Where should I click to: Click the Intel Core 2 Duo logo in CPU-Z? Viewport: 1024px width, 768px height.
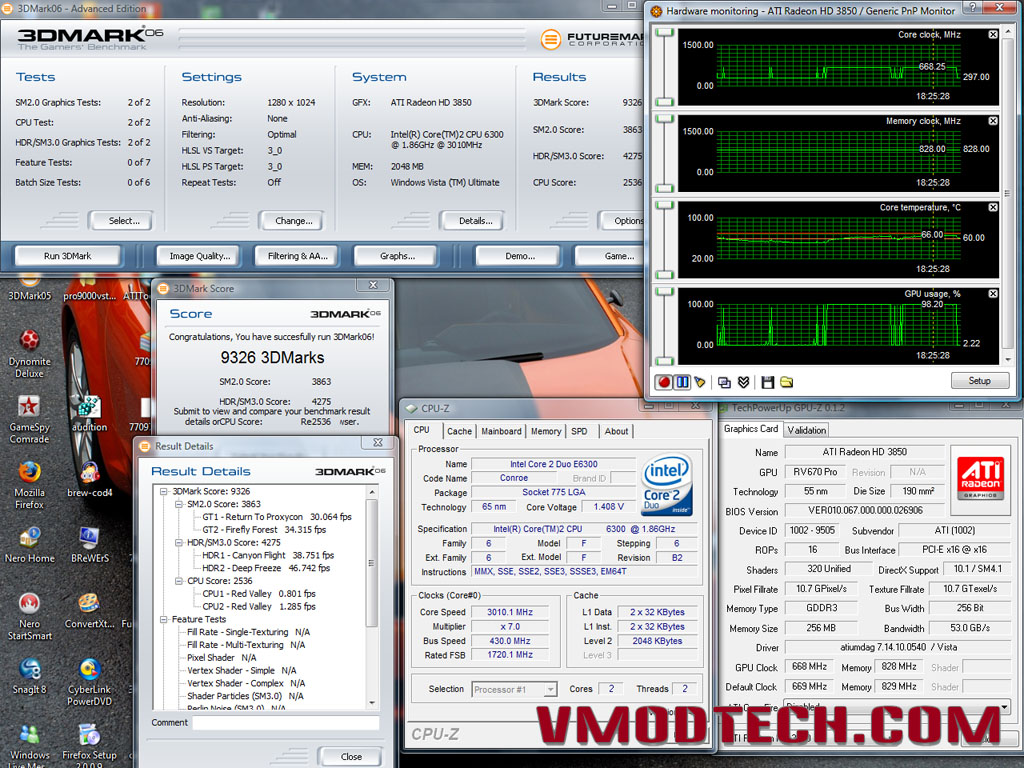coord(667,486)
